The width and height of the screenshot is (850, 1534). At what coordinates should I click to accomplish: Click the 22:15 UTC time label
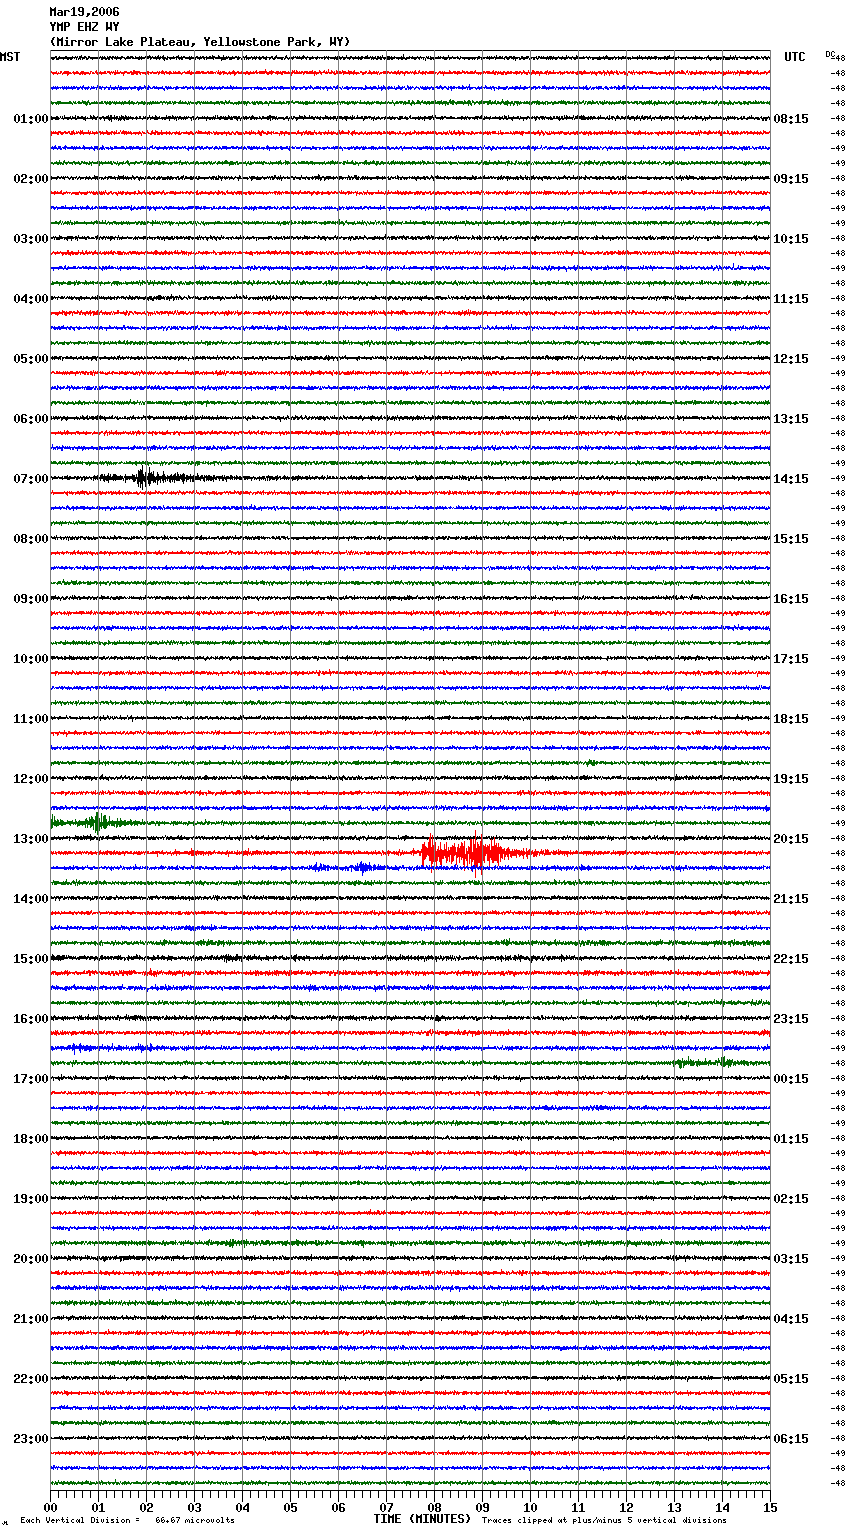coord(791,959)
